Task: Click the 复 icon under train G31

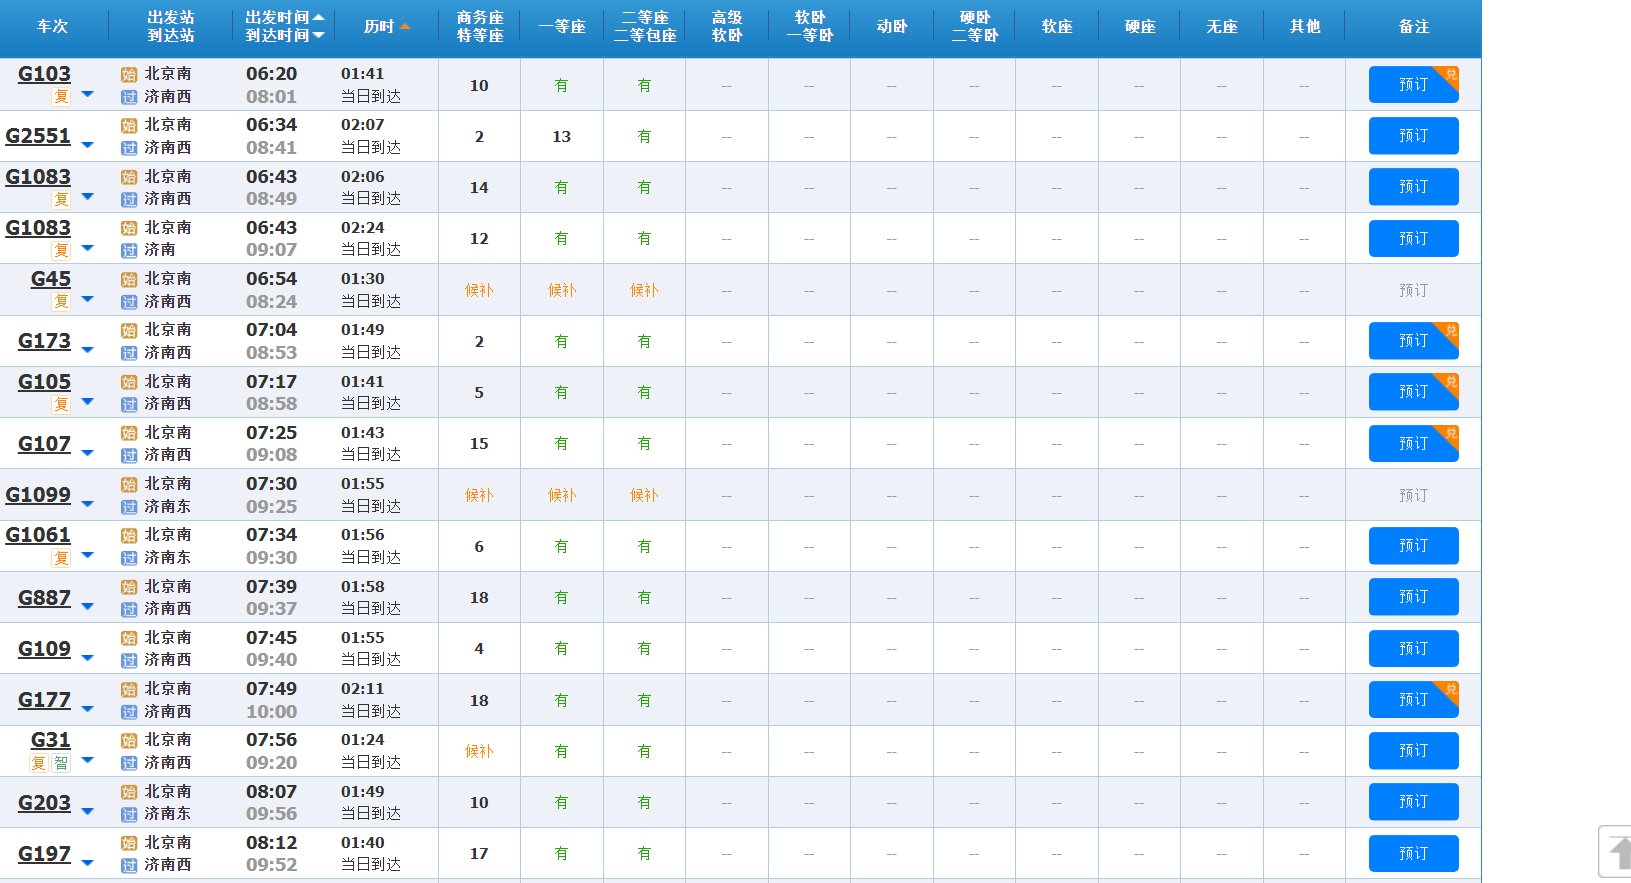Action: click(x=39, y=763)
